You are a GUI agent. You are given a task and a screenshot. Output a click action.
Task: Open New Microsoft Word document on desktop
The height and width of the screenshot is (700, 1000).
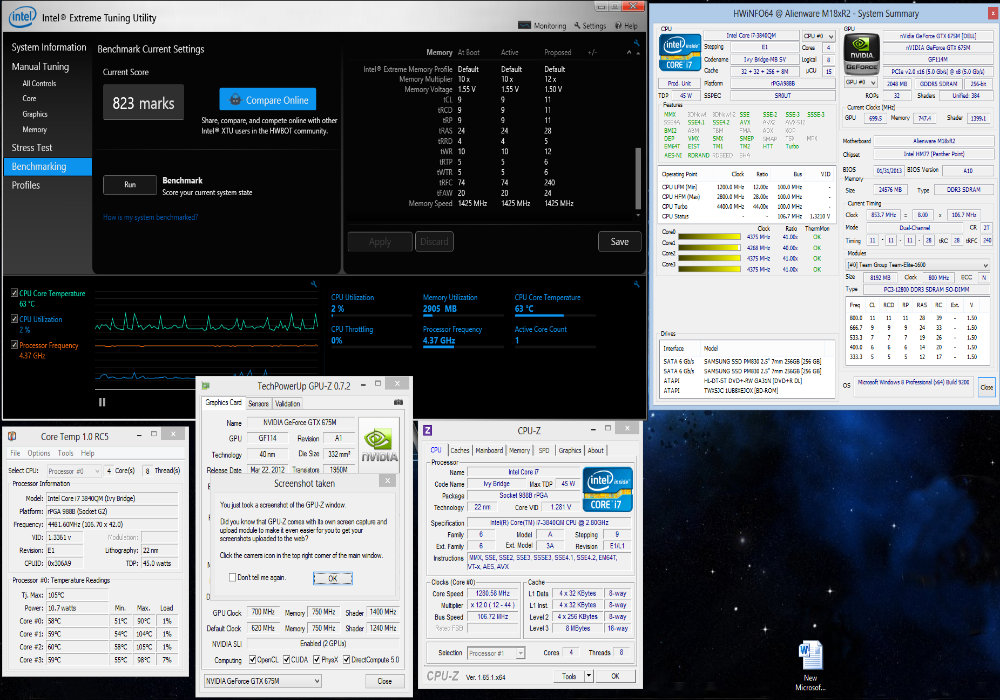pos(810,666)
